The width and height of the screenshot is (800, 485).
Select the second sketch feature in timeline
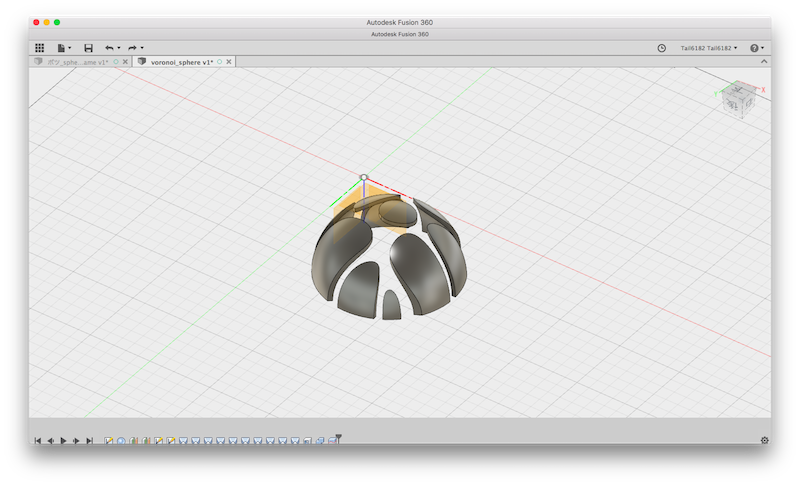click(159, 441)
